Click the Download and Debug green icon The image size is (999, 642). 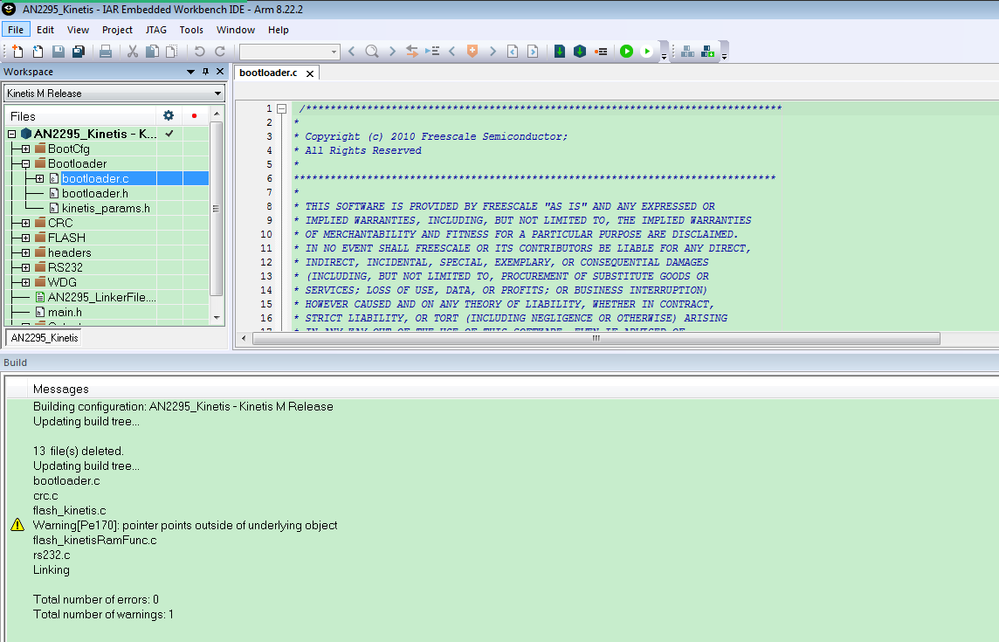(626, 52)
